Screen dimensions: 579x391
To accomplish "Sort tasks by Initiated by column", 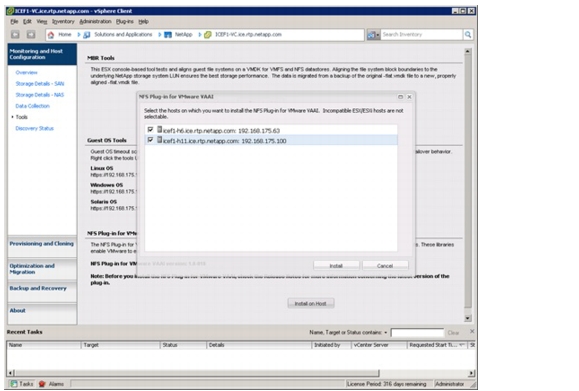I will 331,345.
